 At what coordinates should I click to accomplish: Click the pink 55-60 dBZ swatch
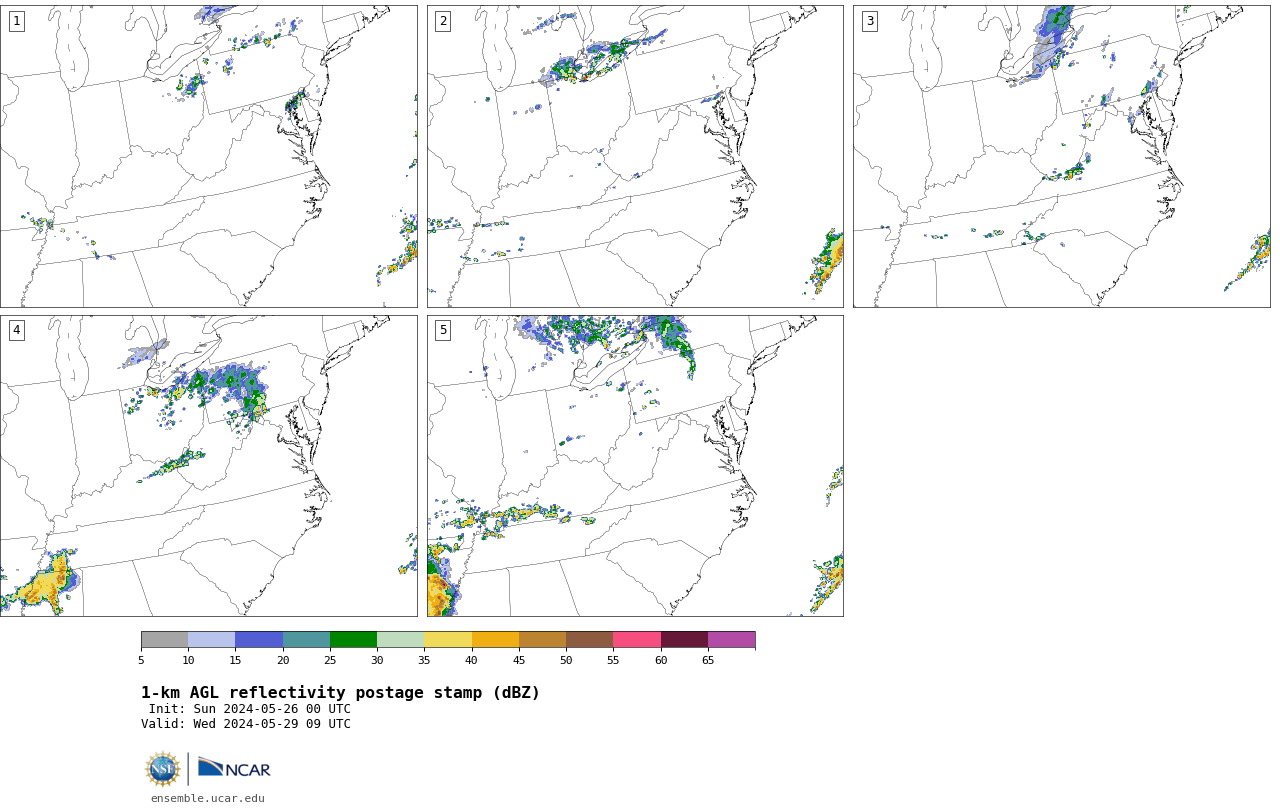tap(637, 640)
